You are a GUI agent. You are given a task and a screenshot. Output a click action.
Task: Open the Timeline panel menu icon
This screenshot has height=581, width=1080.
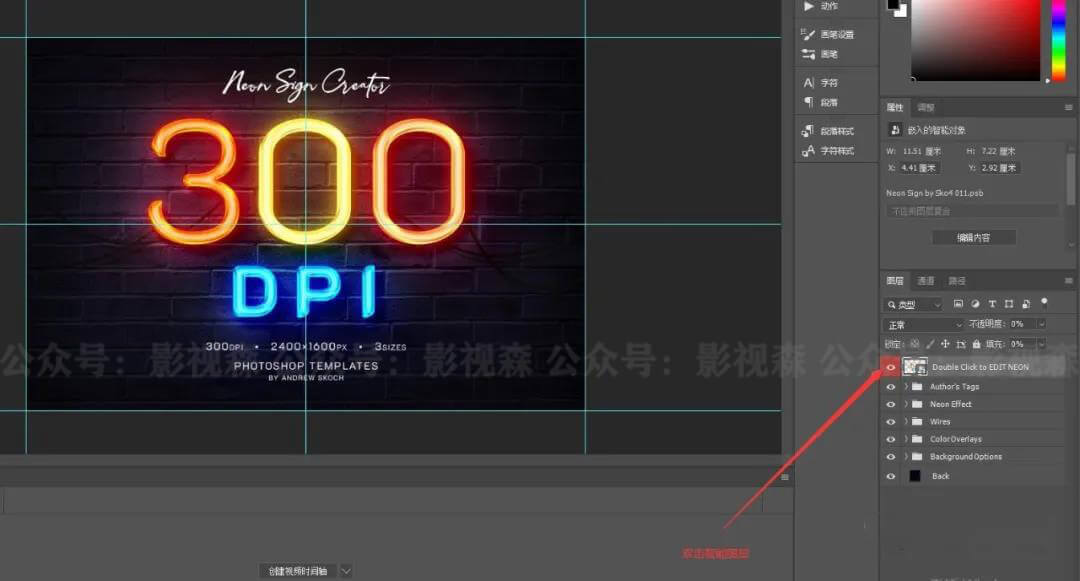(x=785, y=477)
